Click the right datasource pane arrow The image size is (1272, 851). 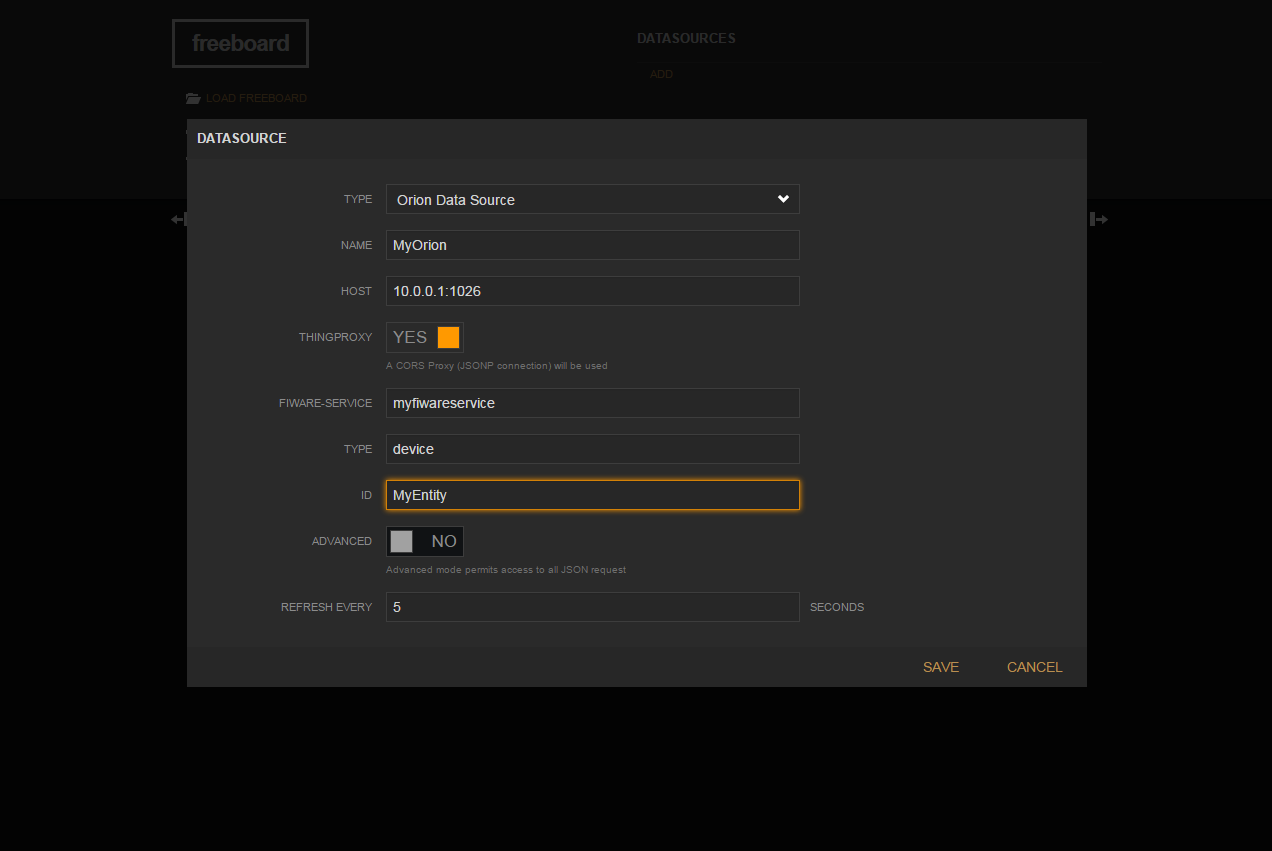tap(1098, 218)
